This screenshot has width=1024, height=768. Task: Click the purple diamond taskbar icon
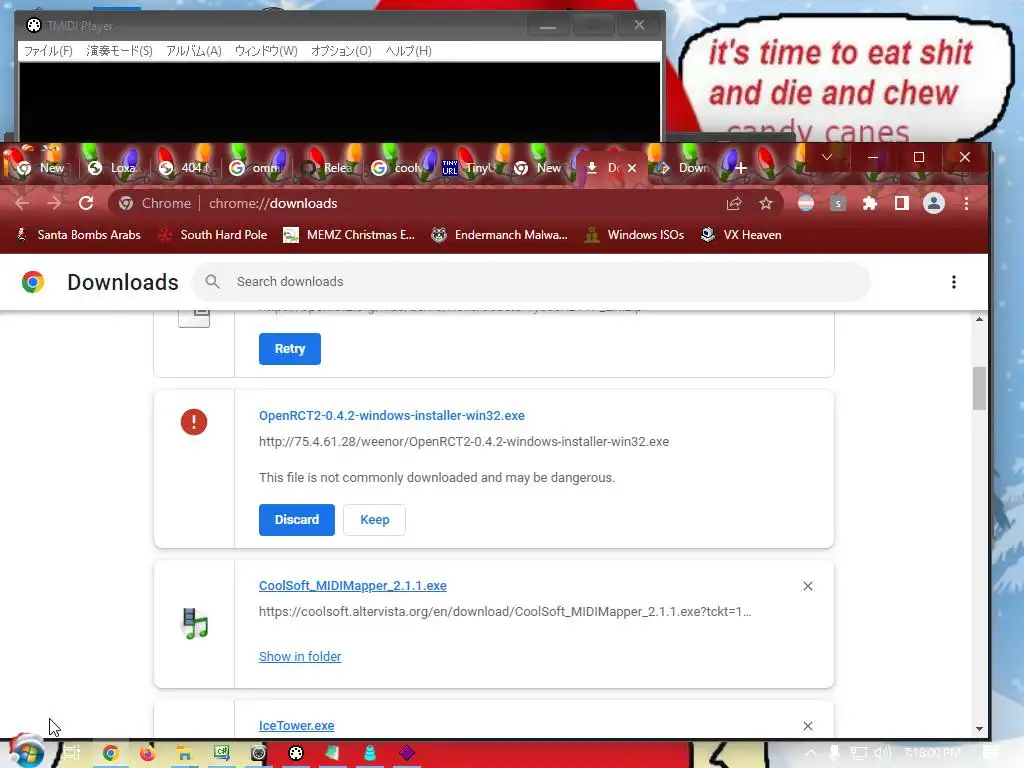pos(407,754)
